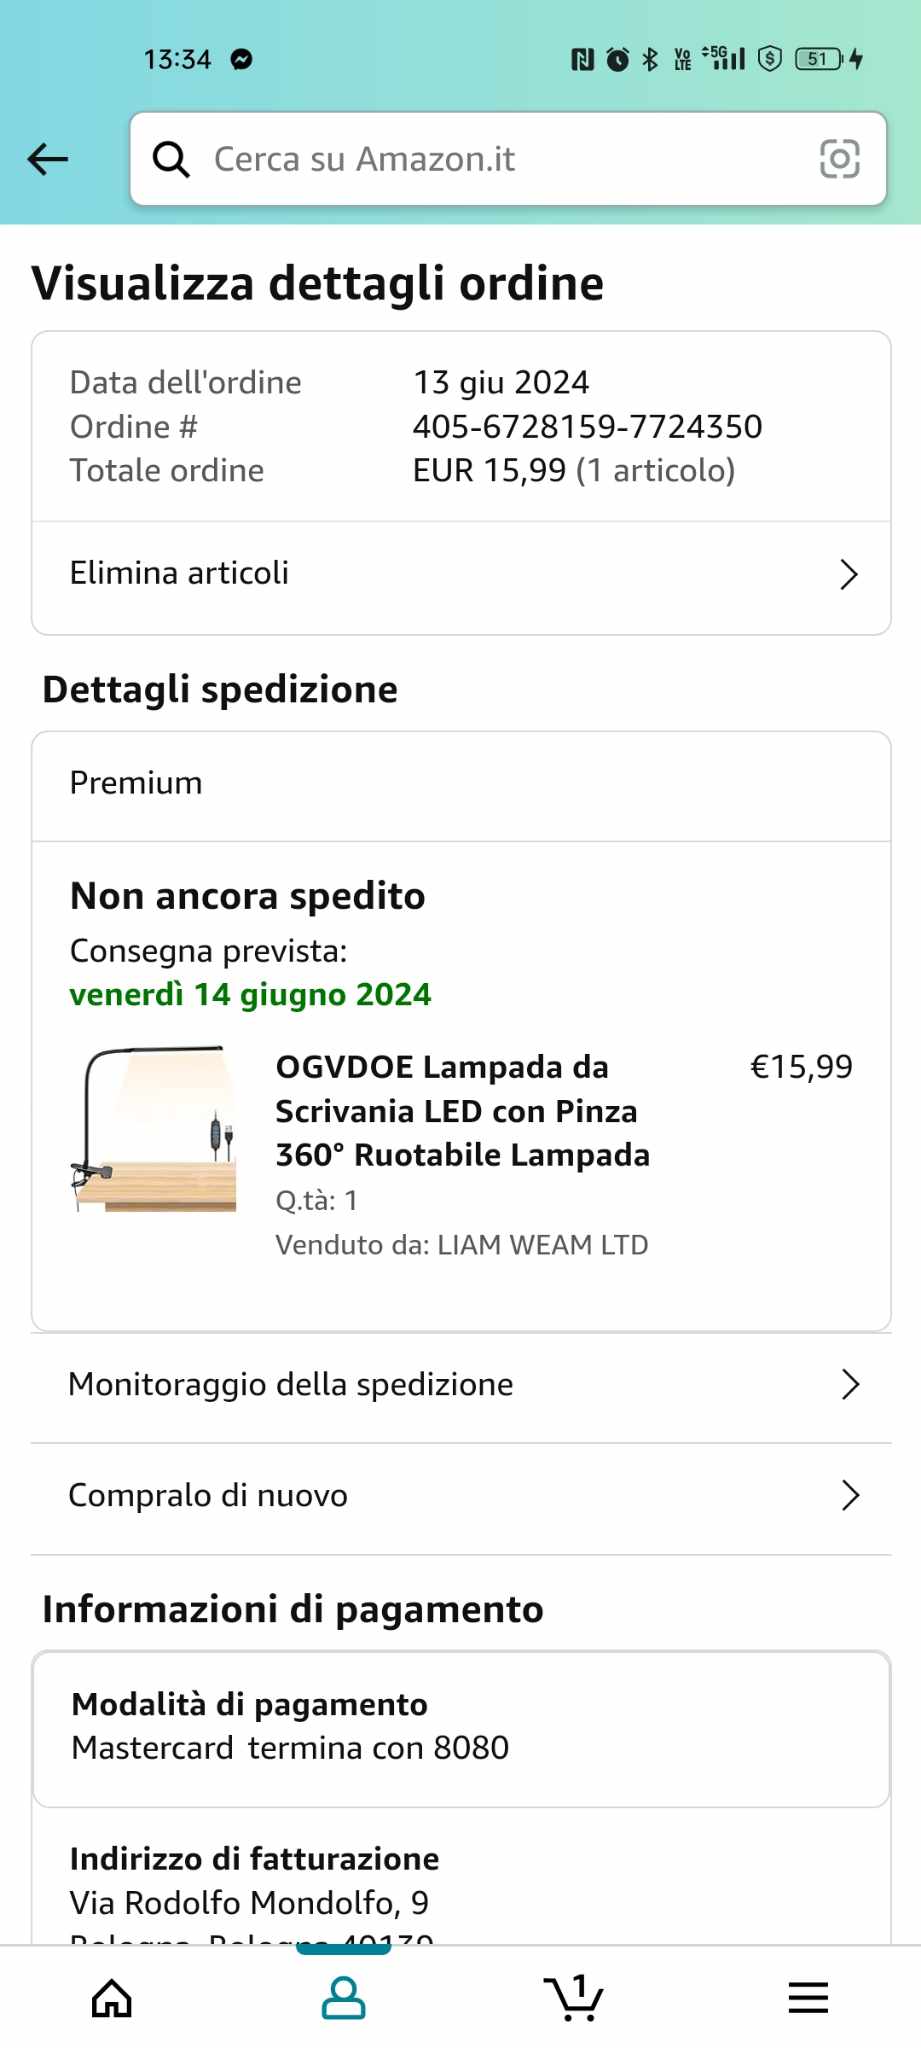This screenshot has width=921, height=2048.
Task: Tap the battery indicator in status bar
Action: pyautogui.click(x=819, y=59)
